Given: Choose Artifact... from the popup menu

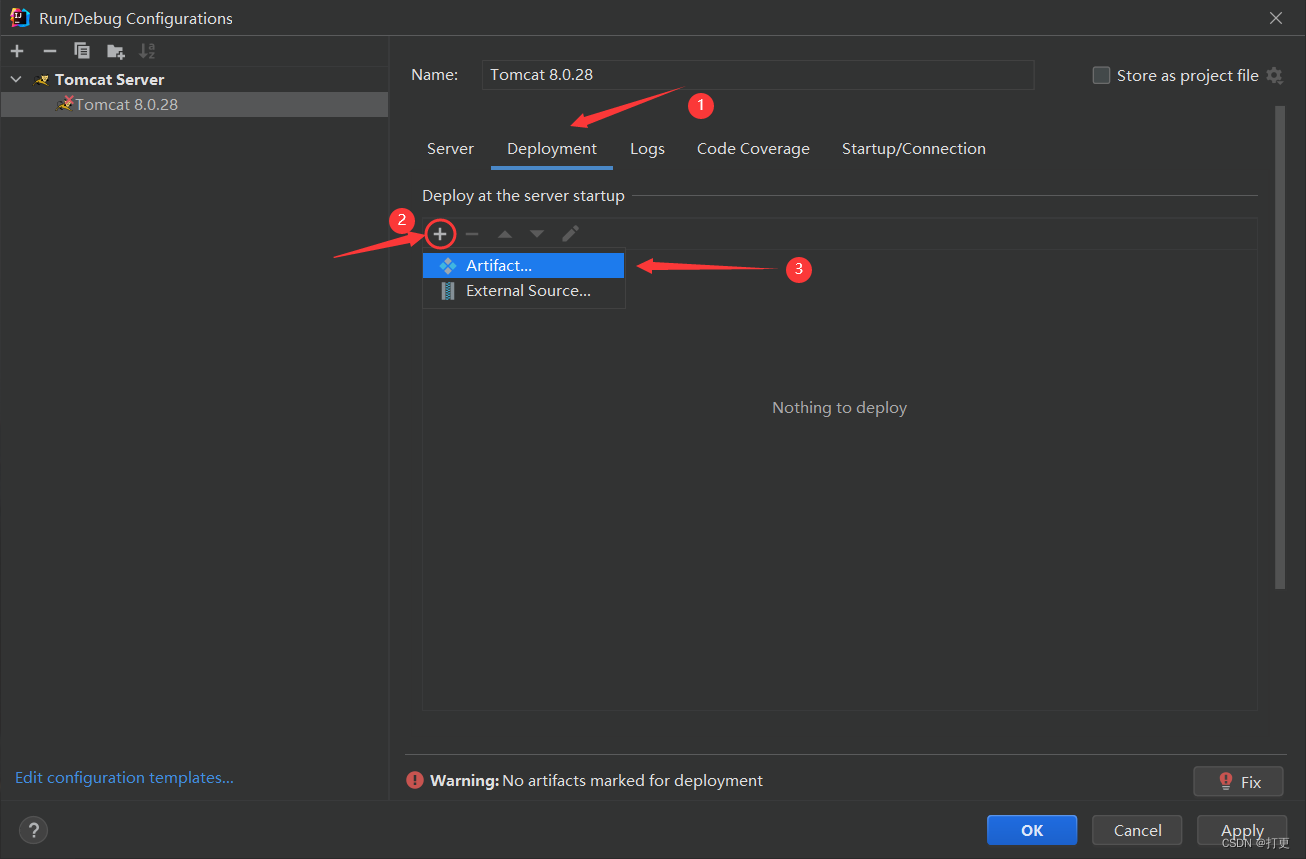Looking at the screenshot, I should [523, 266].
